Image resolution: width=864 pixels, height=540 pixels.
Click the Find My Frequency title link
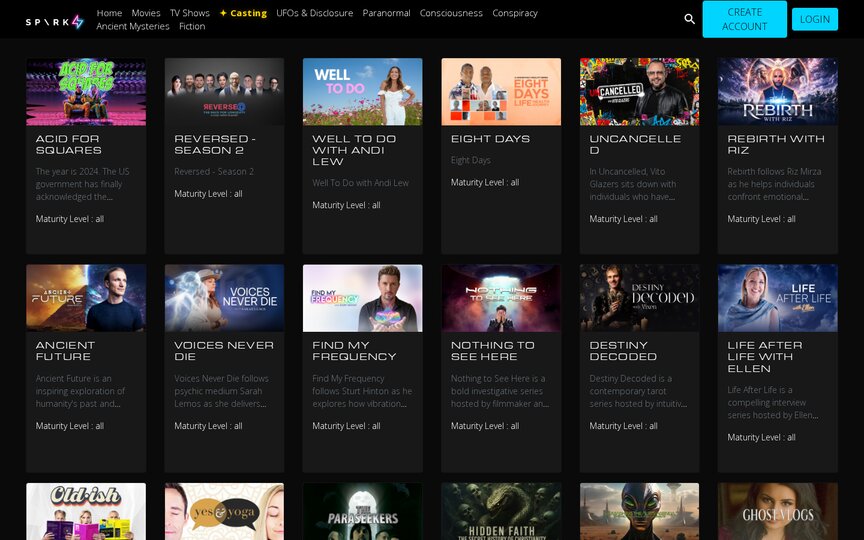tap(354, 351)
